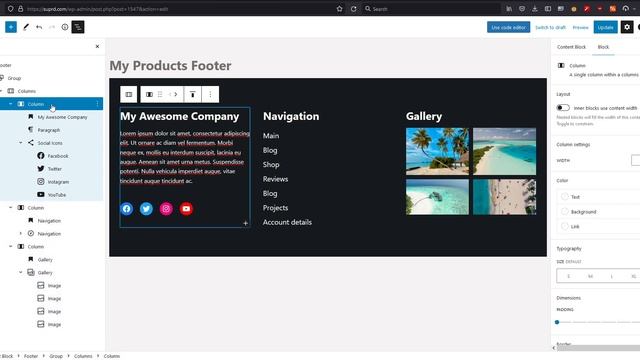This screenshot has height=360, width=640.
Task: Select the Paragraph item in list view
Action: click(49, 130)
